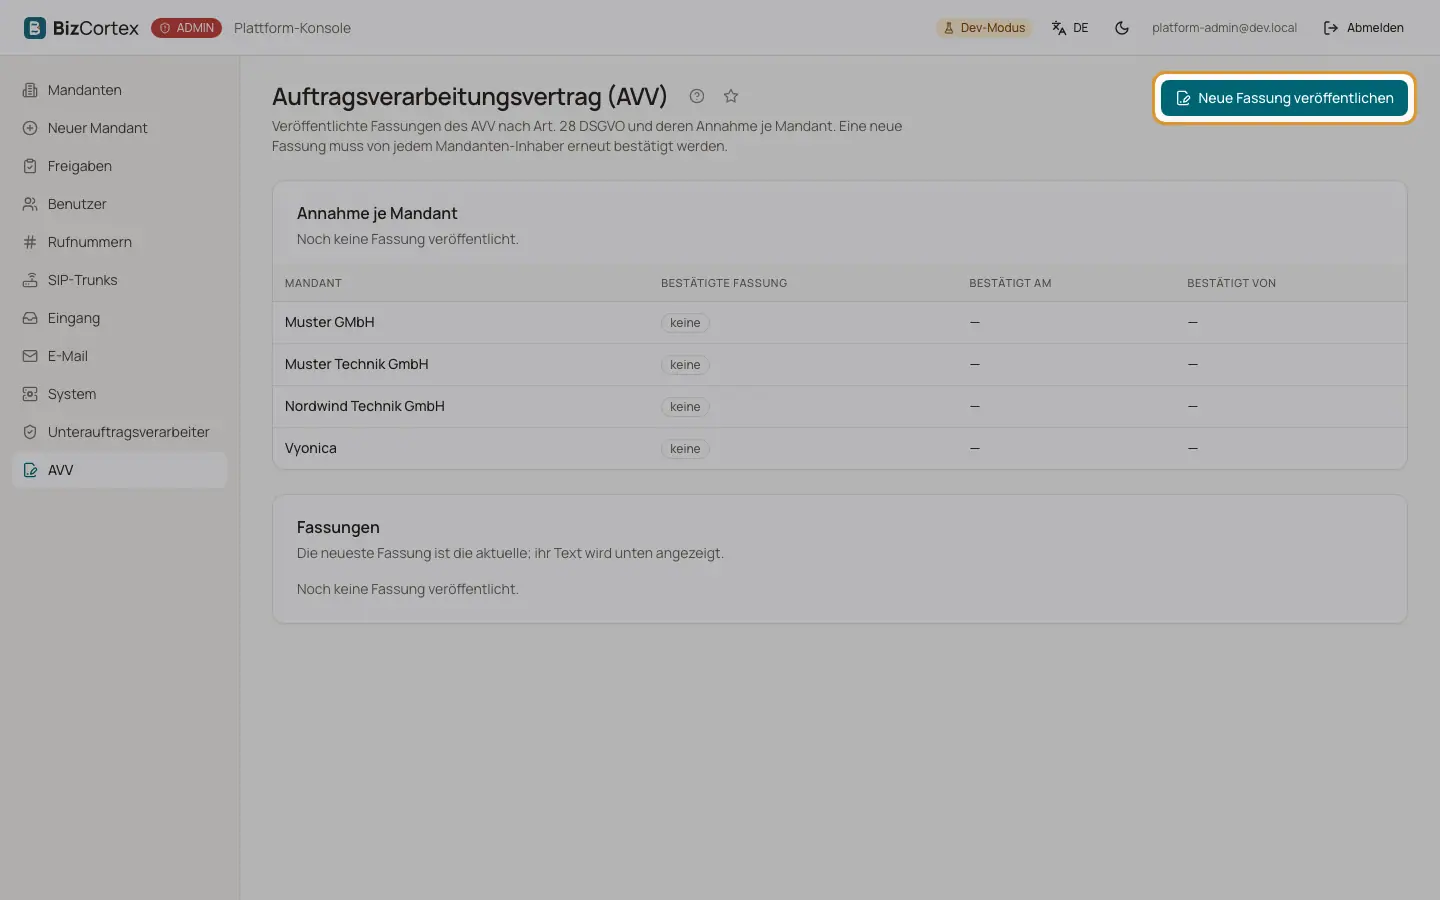
Task: Click the keine badge for Muster GMbH
Action: [685, 323]
